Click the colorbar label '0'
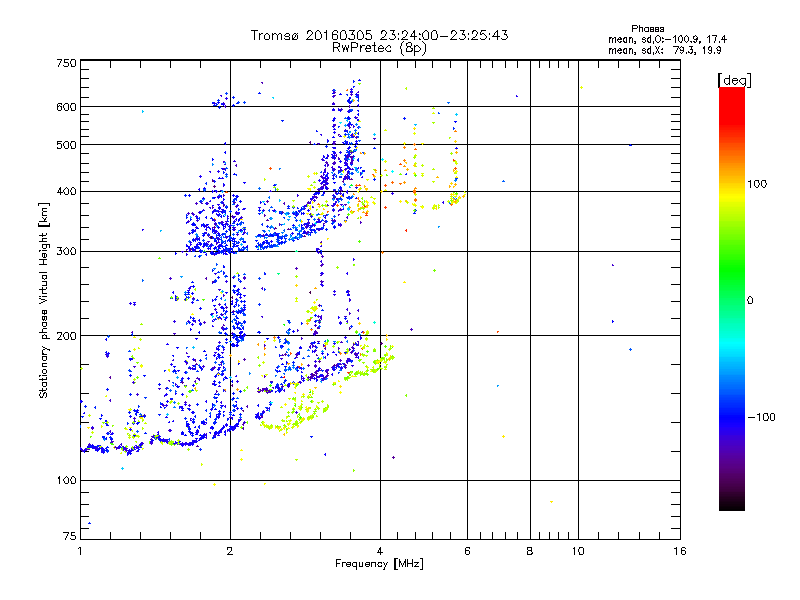 [750, 300]
